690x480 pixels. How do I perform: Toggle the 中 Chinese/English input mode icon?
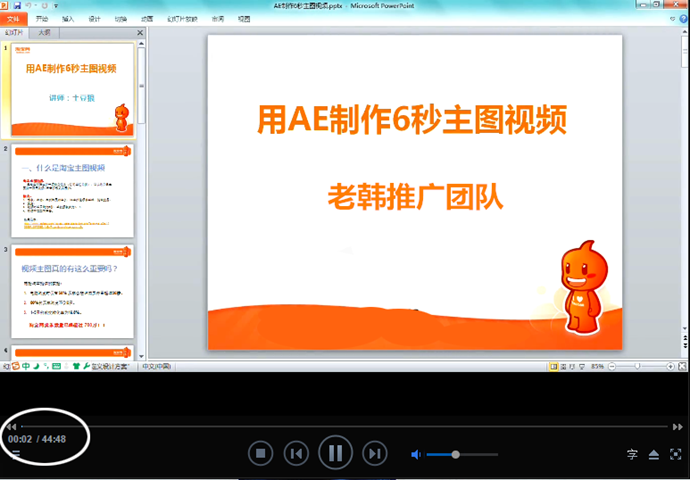26,366
